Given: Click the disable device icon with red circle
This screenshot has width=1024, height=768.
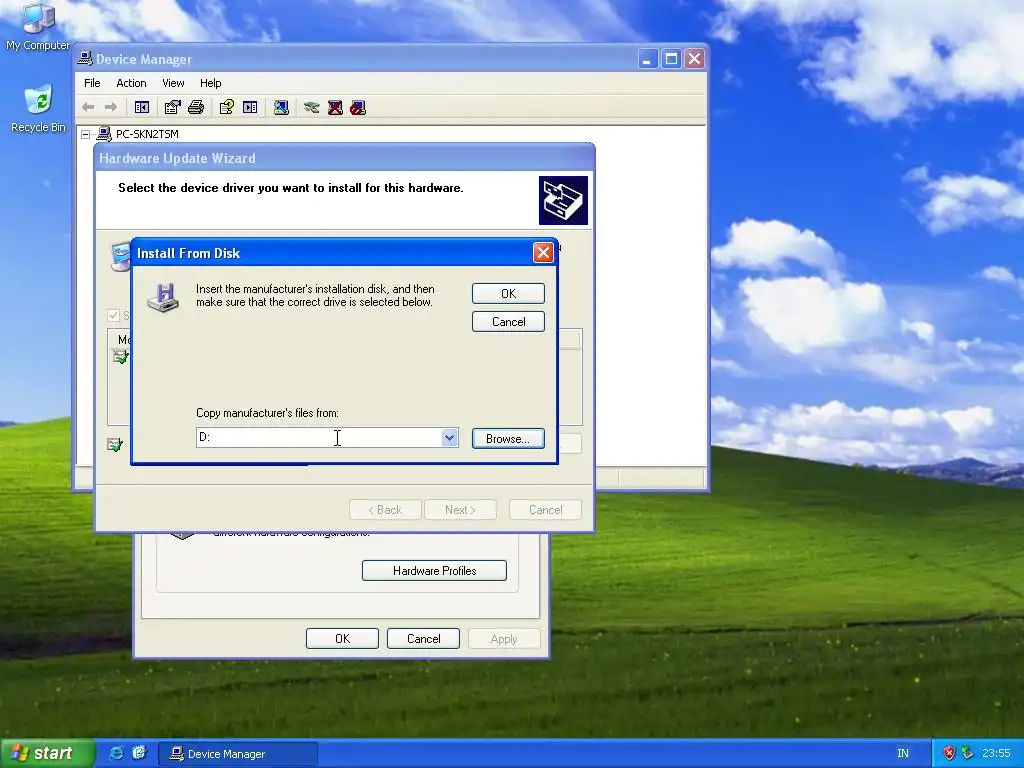Looking at the screenshot, I should [x=358, y=107].
